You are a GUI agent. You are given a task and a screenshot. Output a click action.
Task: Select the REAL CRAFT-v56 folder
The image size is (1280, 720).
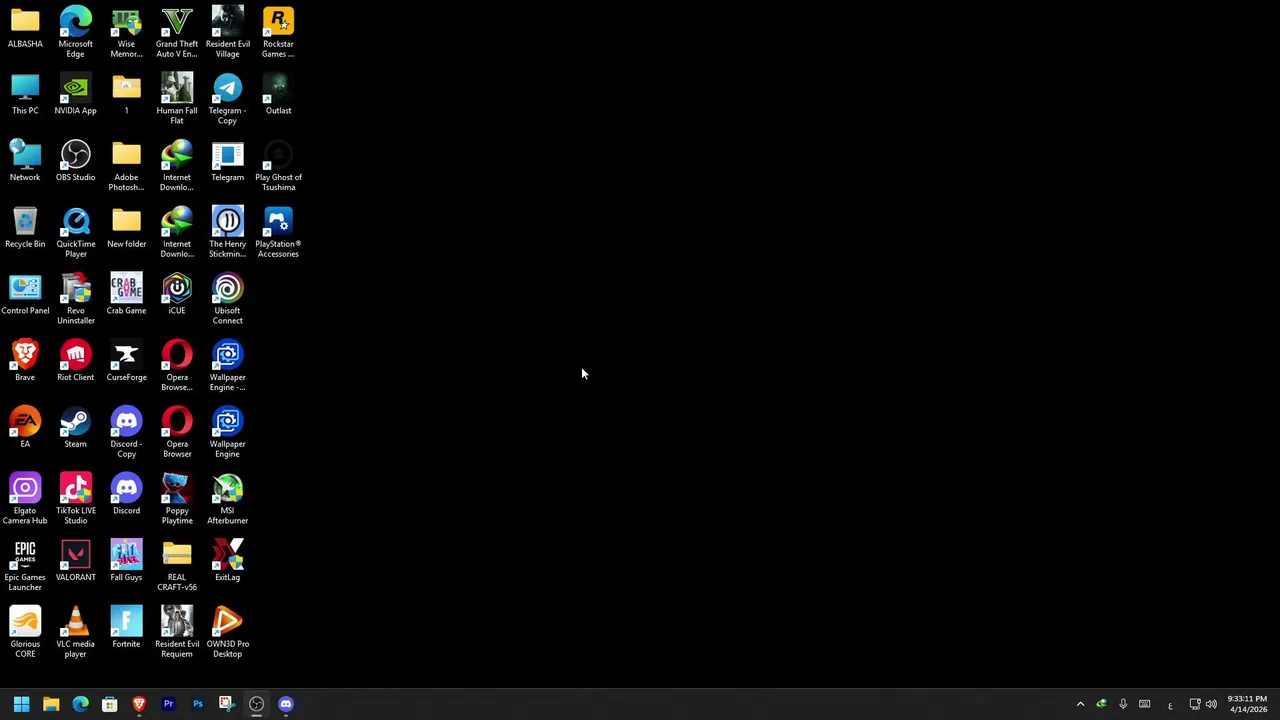tap(177, 565)
